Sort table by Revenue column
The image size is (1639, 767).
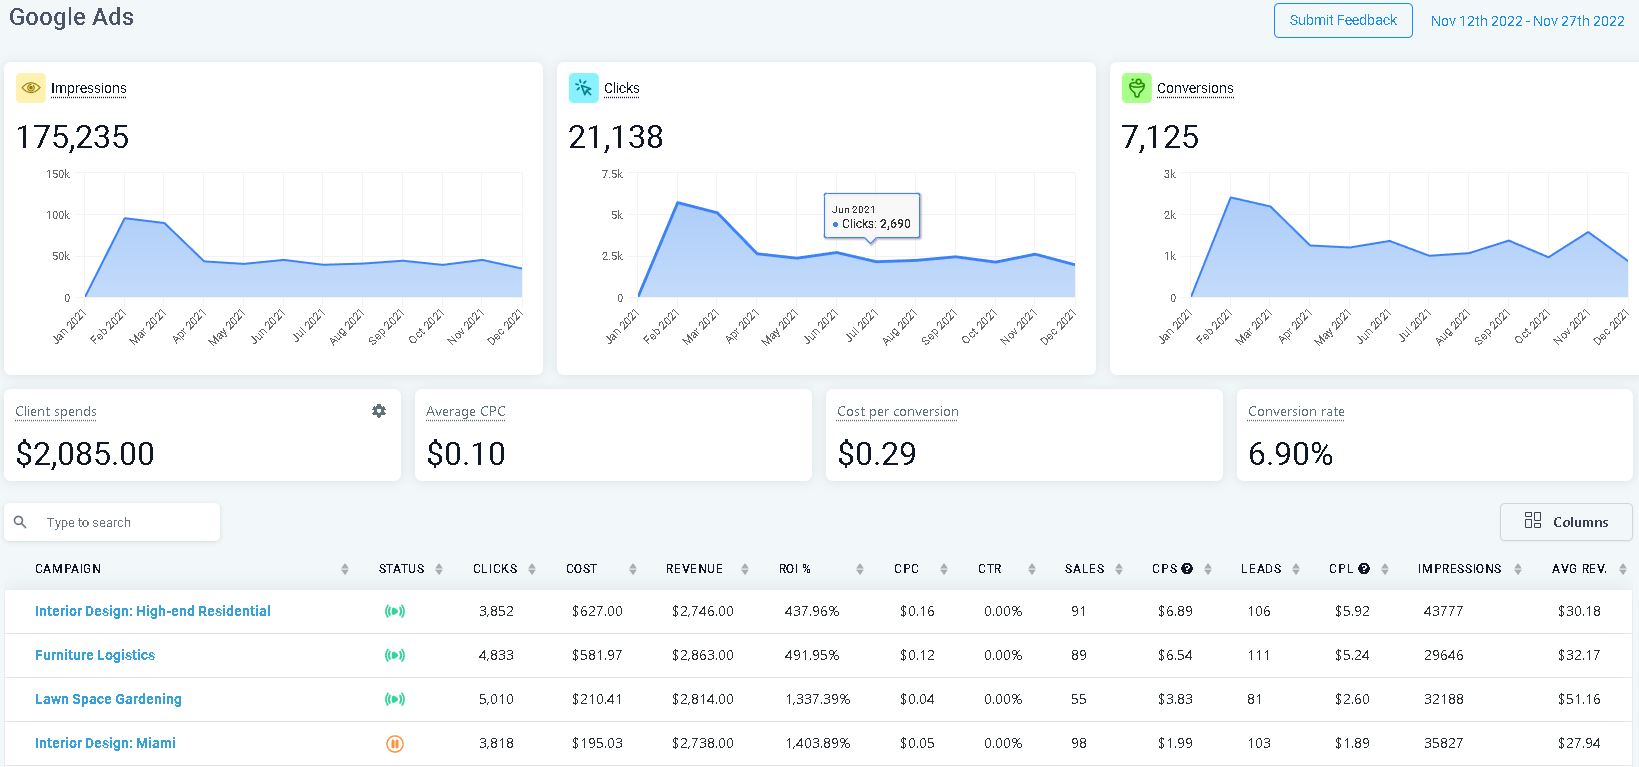point(745,569)
